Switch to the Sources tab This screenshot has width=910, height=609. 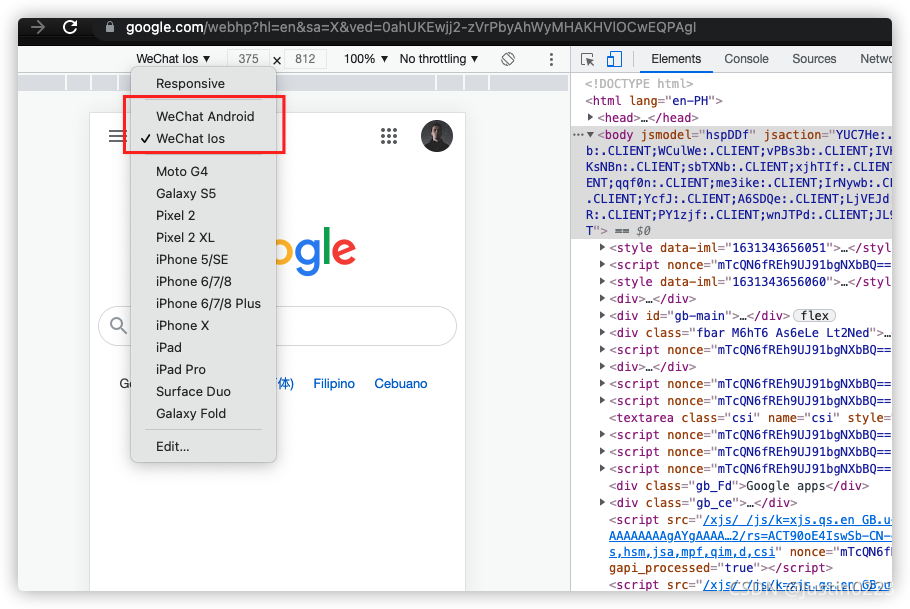click(x=814, y=59)
